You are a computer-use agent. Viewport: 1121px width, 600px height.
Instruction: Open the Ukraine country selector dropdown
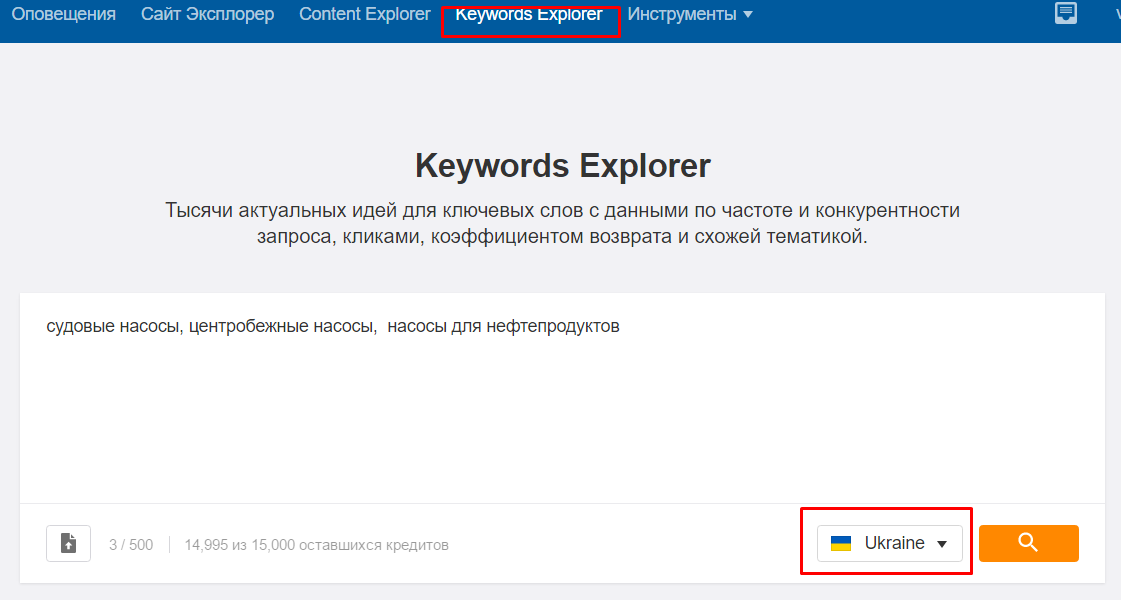[889, 543]
